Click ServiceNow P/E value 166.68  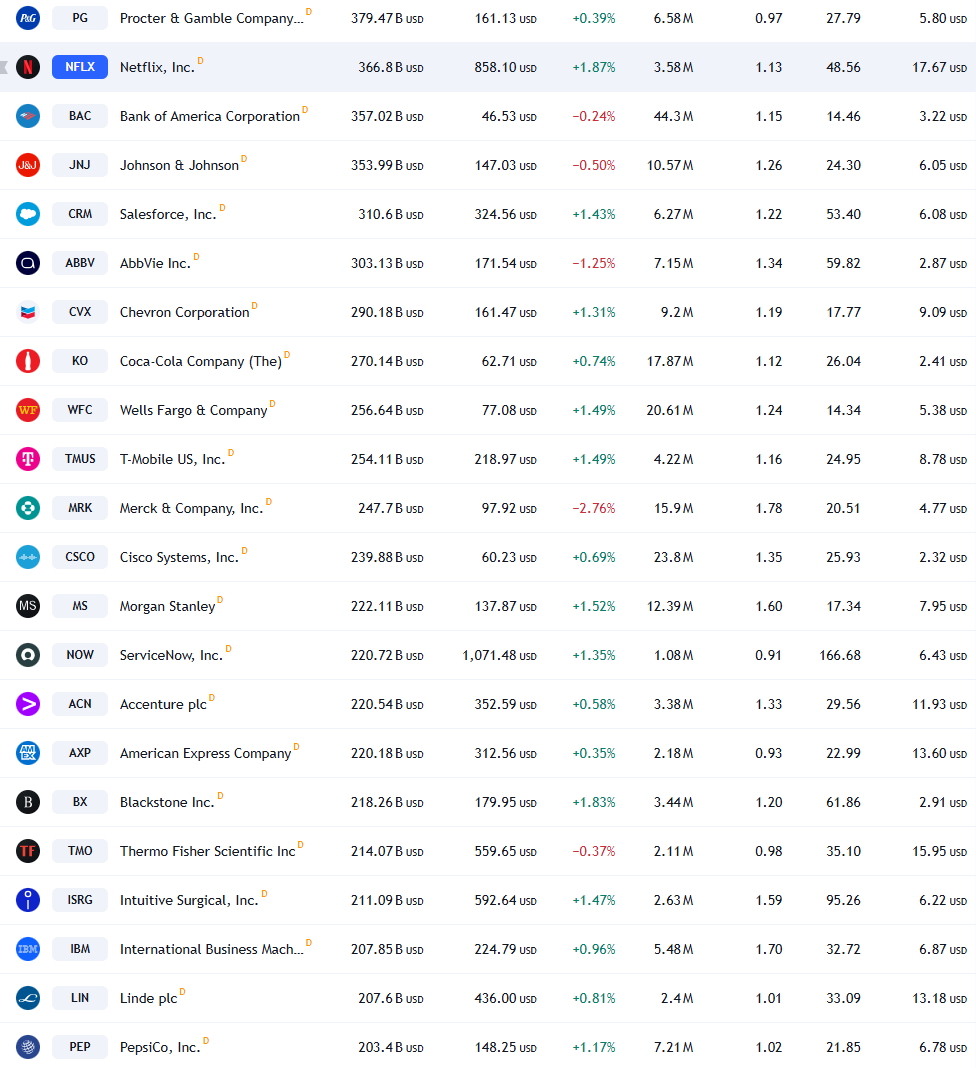840,656
